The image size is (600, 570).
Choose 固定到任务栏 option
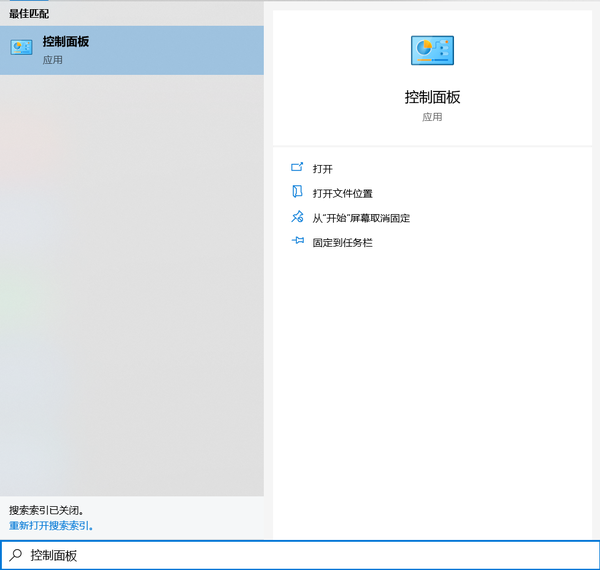click(x=342, y=243)
